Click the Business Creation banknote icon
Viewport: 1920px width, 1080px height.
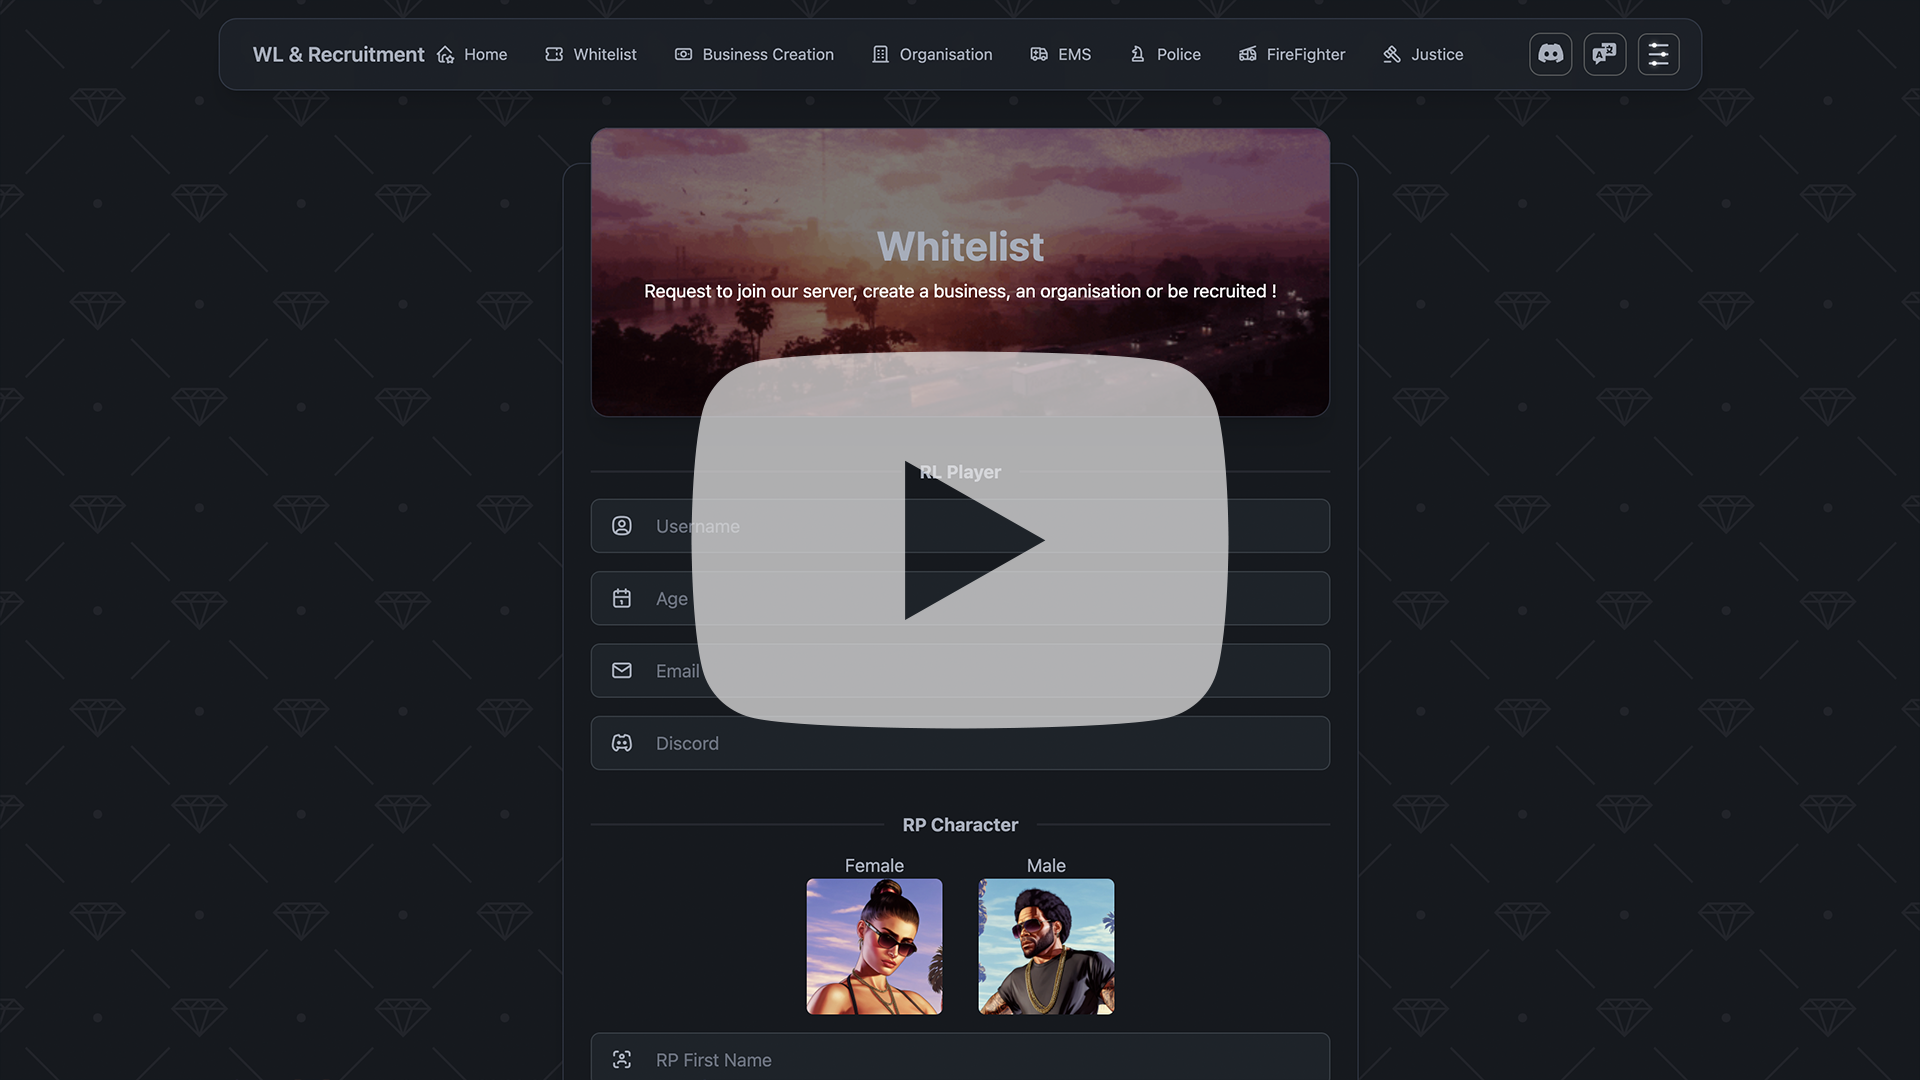click(684, 54)
